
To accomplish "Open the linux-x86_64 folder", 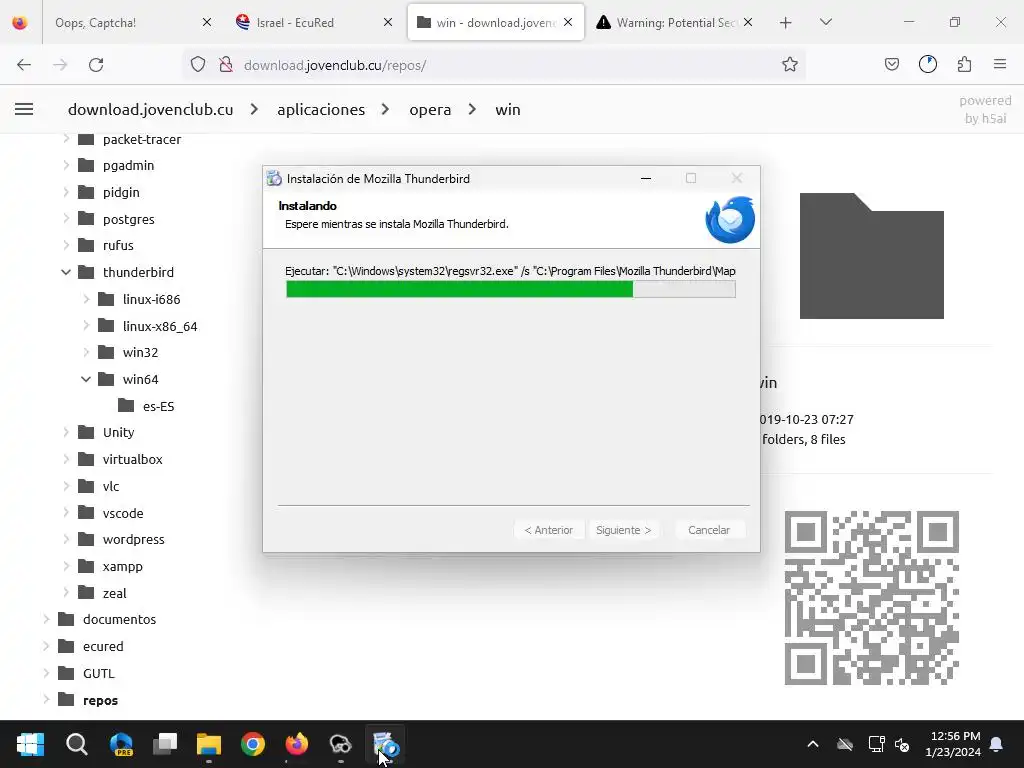I will pyautogui.click(x=159, y=326).
